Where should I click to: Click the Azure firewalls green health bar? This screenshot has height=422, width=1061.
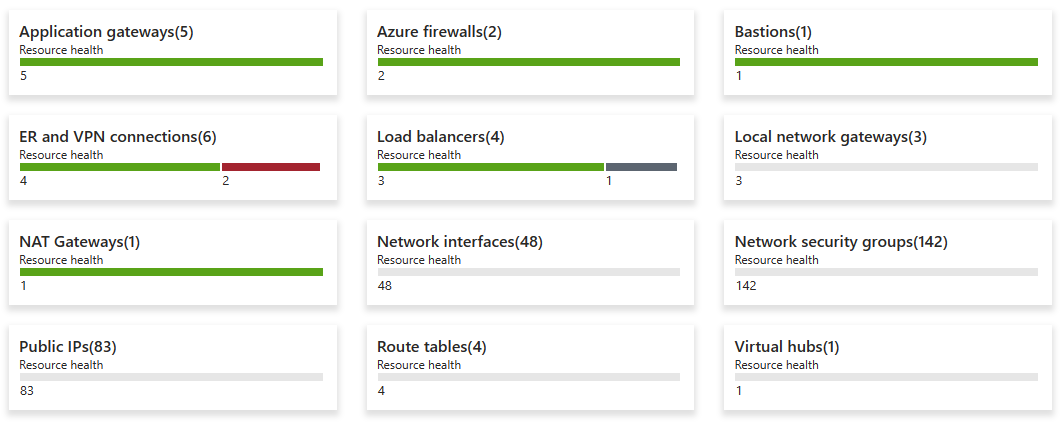pos(528,62)
